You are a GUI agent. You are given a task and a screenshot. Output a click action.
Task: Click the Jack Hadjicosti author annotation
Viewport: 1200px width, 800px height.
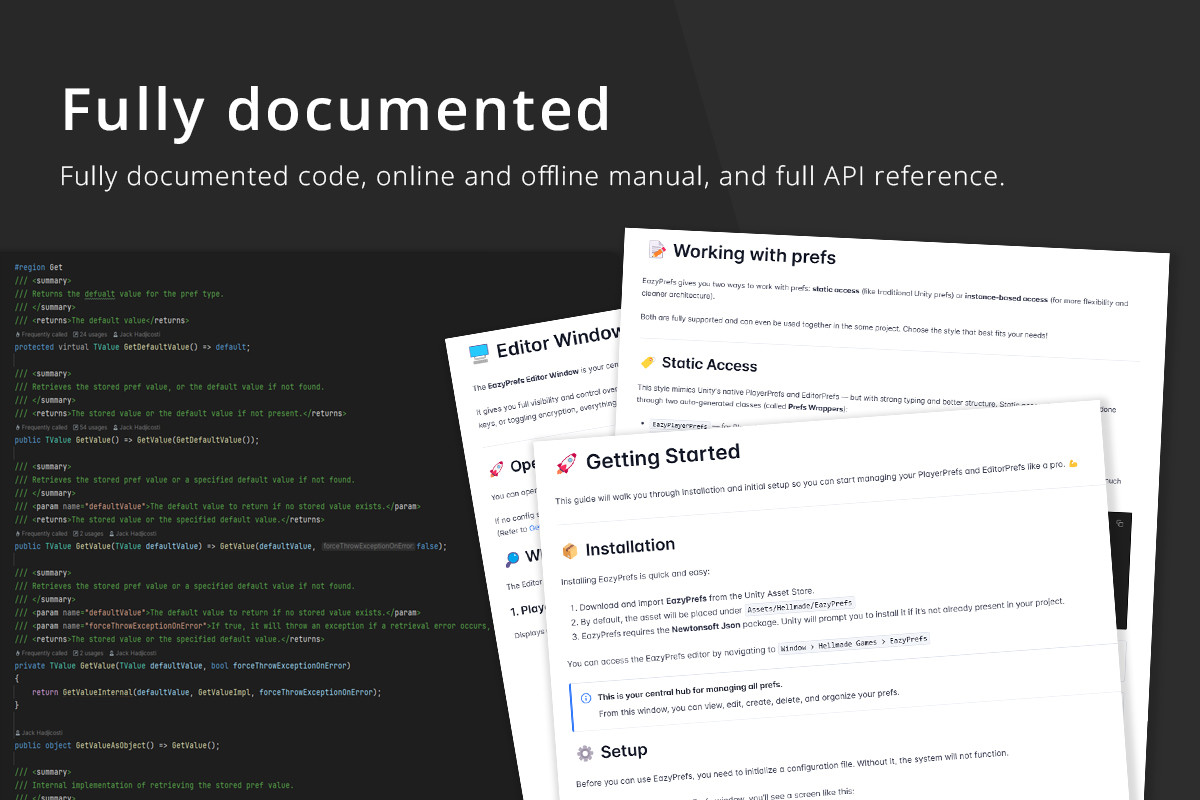tap(137, 334)
